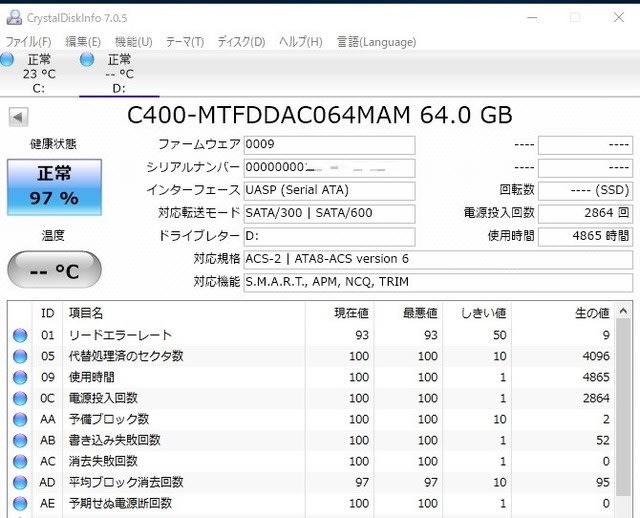Click the scroll up arrow of SMART list
Image resolution: width=640 pixels, height=518 pixels.
pyautogui.click(x=624, y=311)
